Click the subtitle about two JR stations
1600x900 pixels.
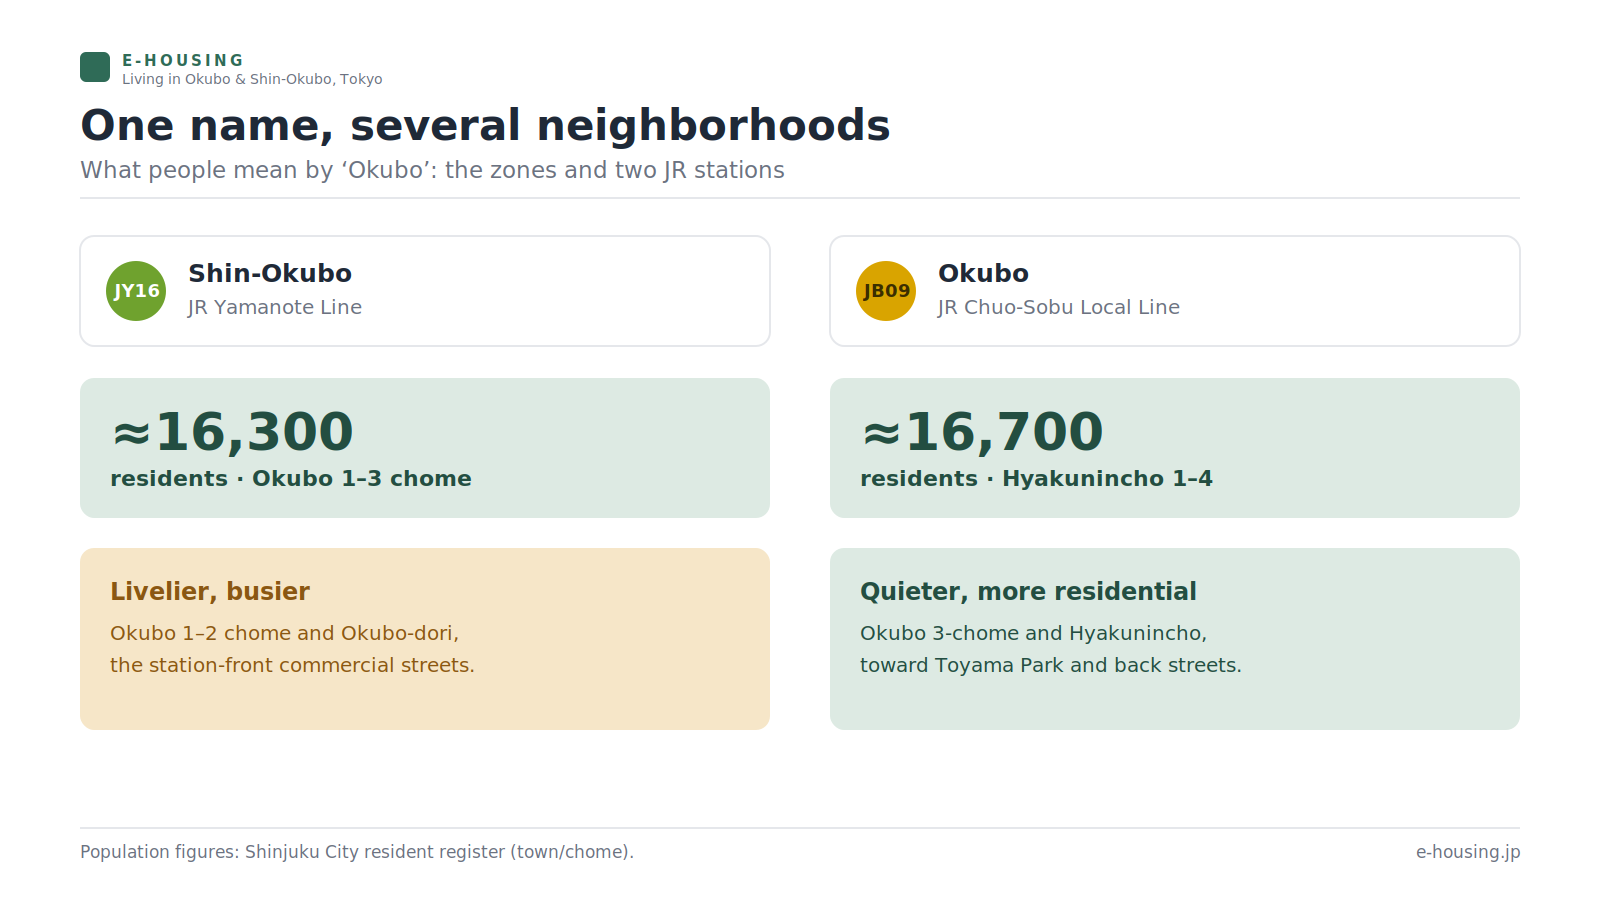[432, 170]
